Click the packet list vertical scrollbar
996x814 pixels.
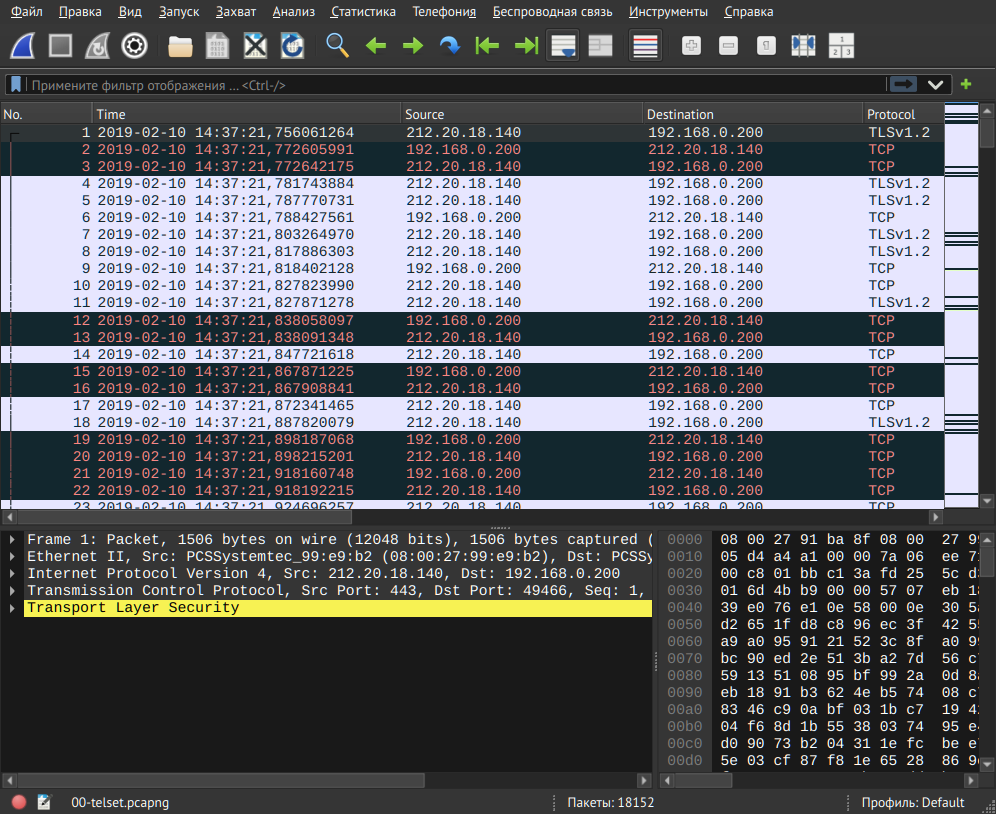[987, 305]
